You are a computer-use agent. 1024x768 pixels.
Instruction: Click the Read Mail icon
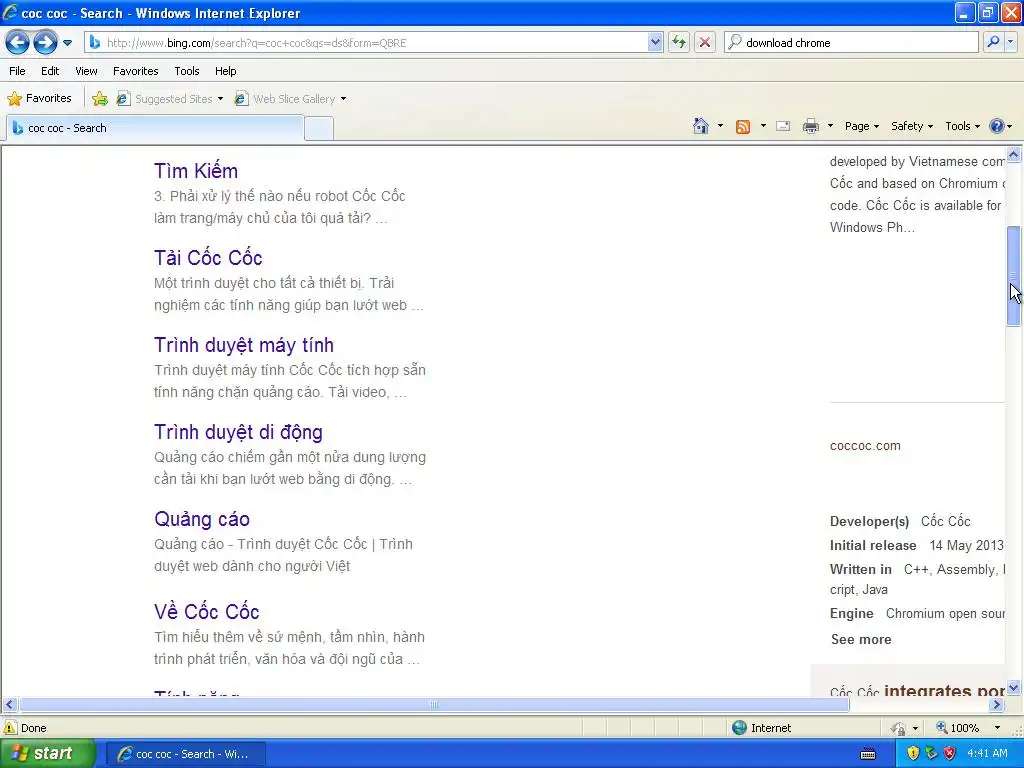coord(783,126)
